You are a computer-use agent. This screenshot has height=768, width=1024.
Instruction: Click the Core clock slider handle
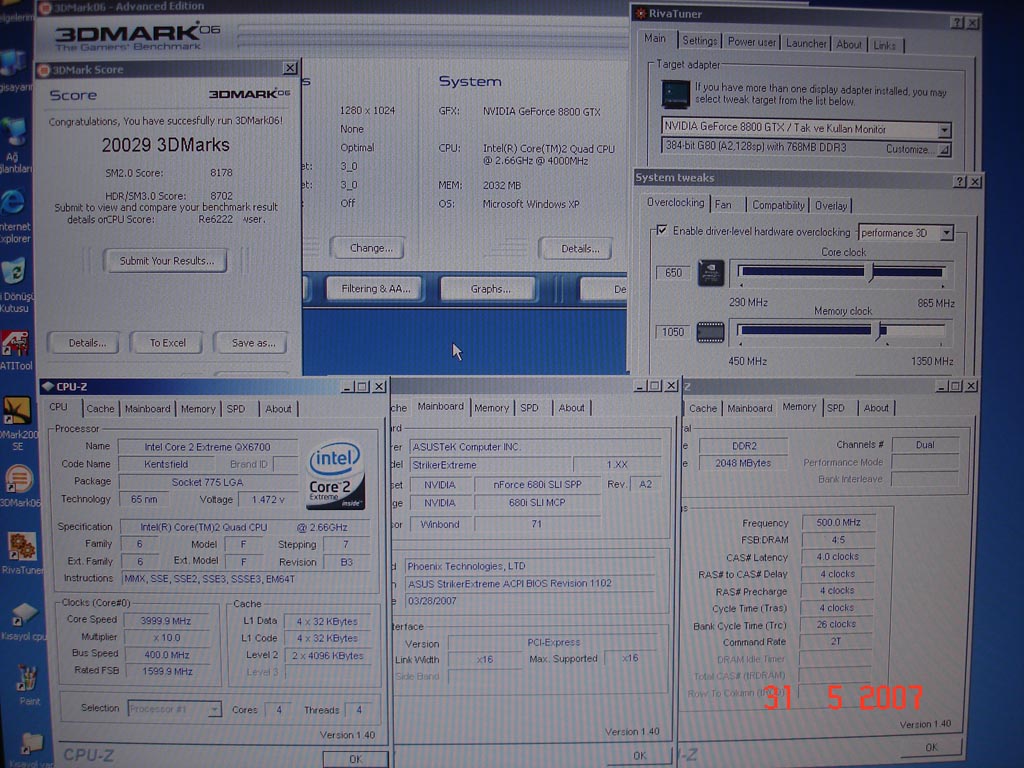coord(871,272)
